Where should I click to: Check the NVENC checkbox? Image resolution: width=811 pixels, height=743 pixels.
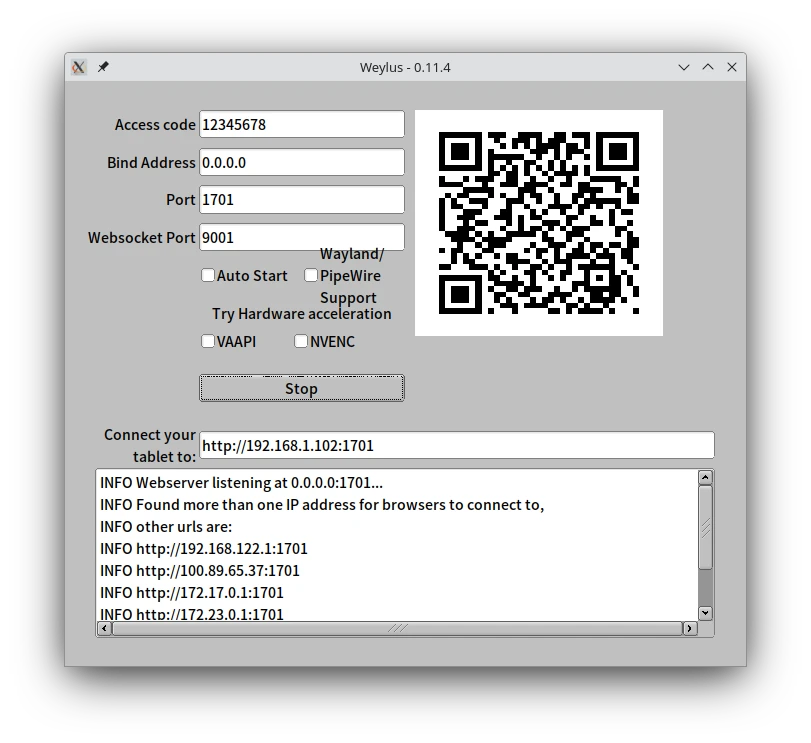coord(301,341)
